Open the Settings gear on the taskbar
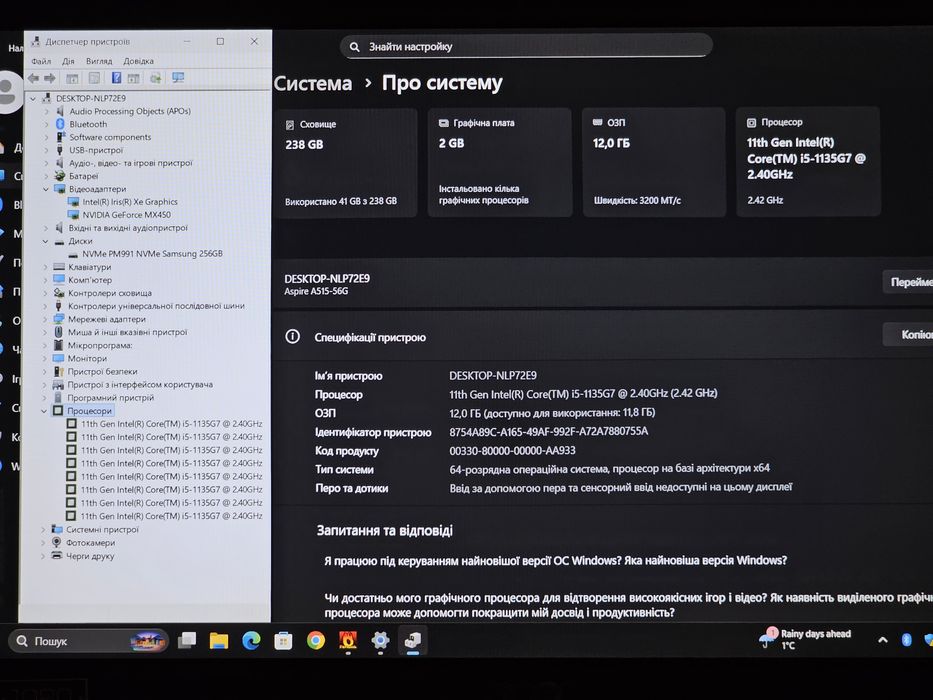Image resolution: width=933 pixels, height=700 pixels. point(380,640)
